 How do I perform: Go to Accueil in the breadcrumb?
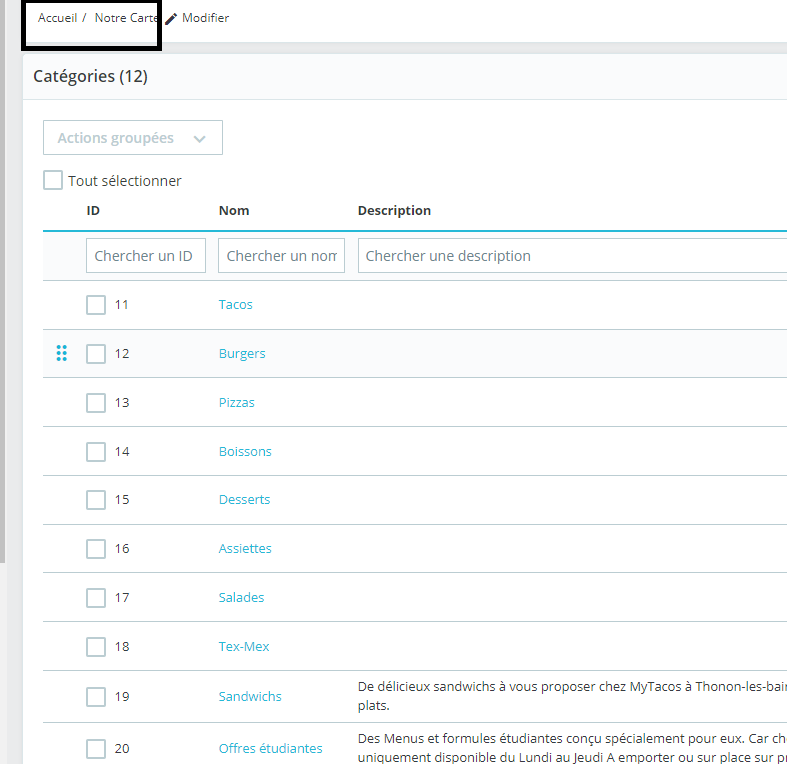pos(57,18)
